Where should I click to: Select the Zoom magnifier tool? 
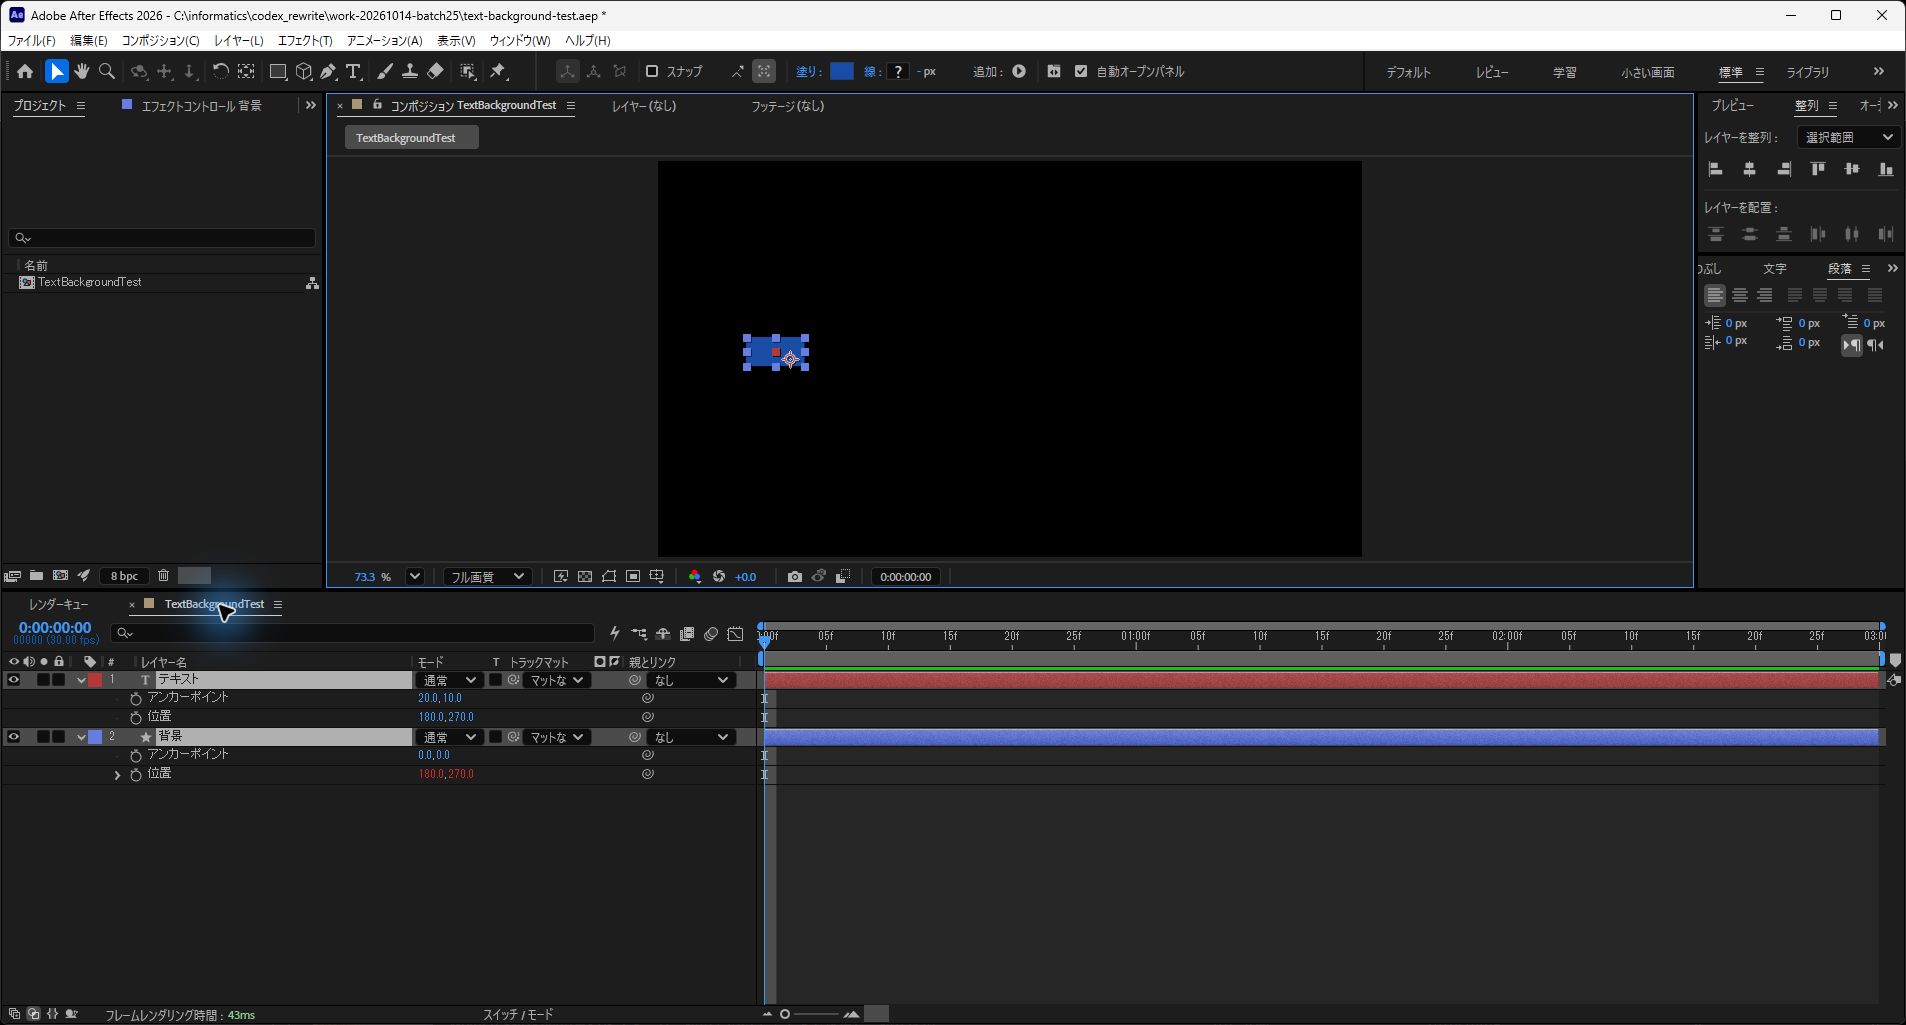[x=107, y=71]
